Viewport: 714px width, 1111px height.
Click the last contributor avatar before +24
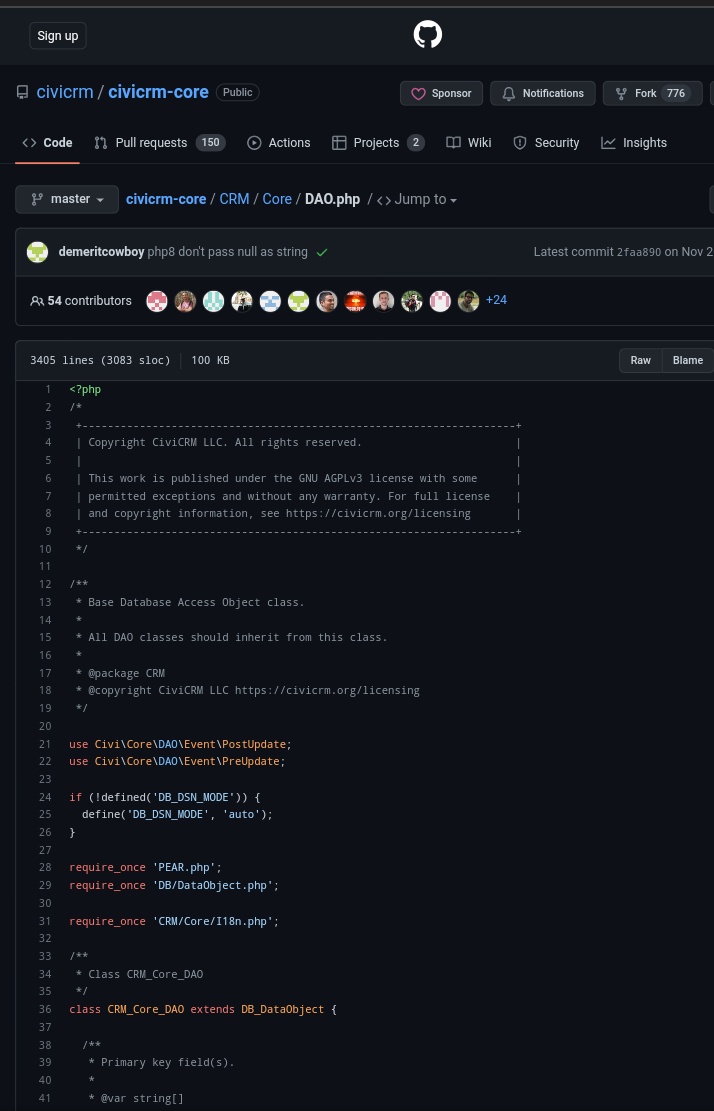click(x=468, y=301)
